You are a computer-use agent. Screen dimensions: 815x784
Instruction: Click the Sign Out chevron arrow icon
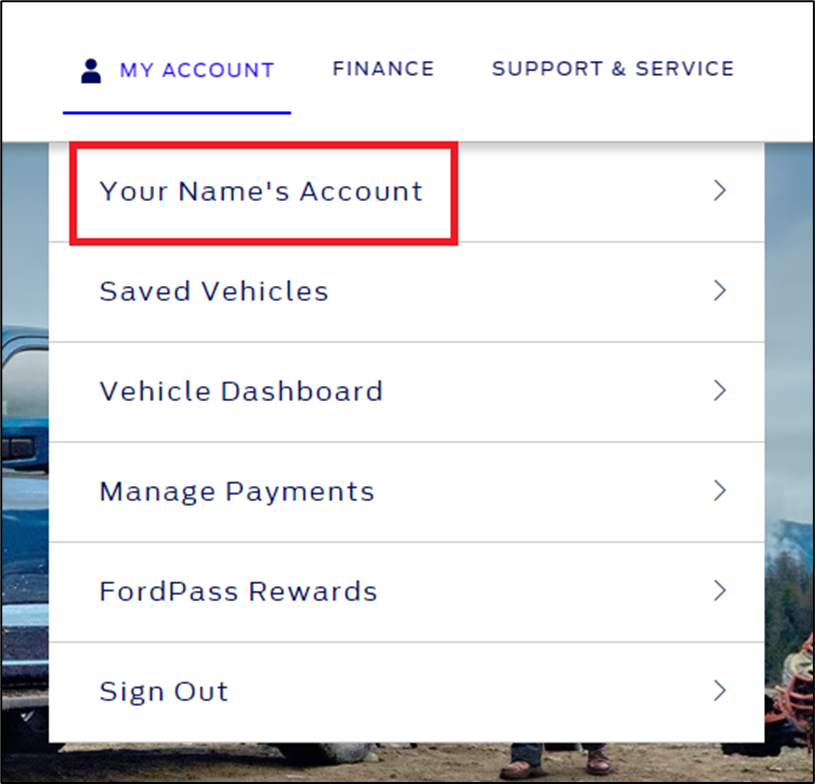(720, 691)
